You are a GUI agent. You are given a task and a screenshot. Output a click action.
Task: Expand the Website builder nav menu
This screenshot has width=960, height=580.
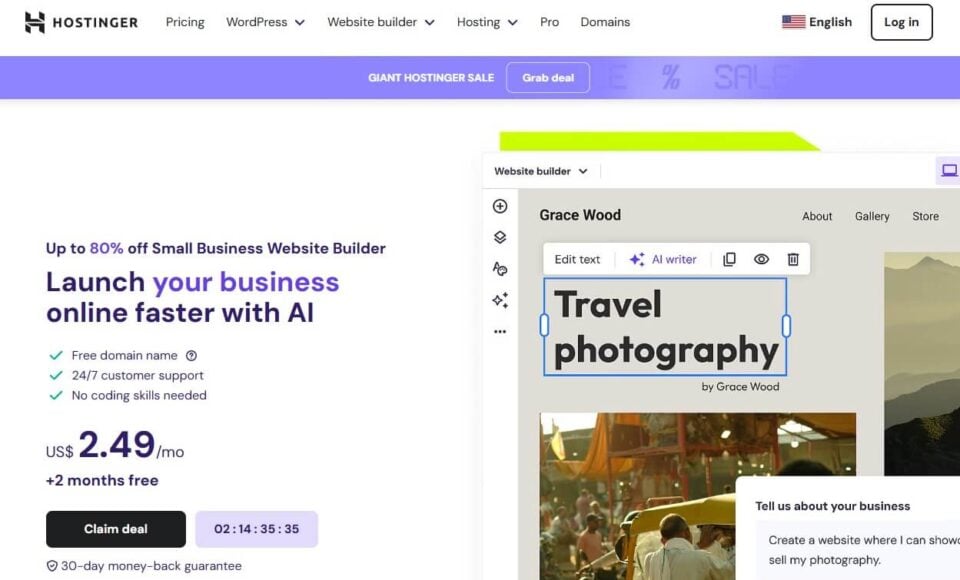point(381,22)
